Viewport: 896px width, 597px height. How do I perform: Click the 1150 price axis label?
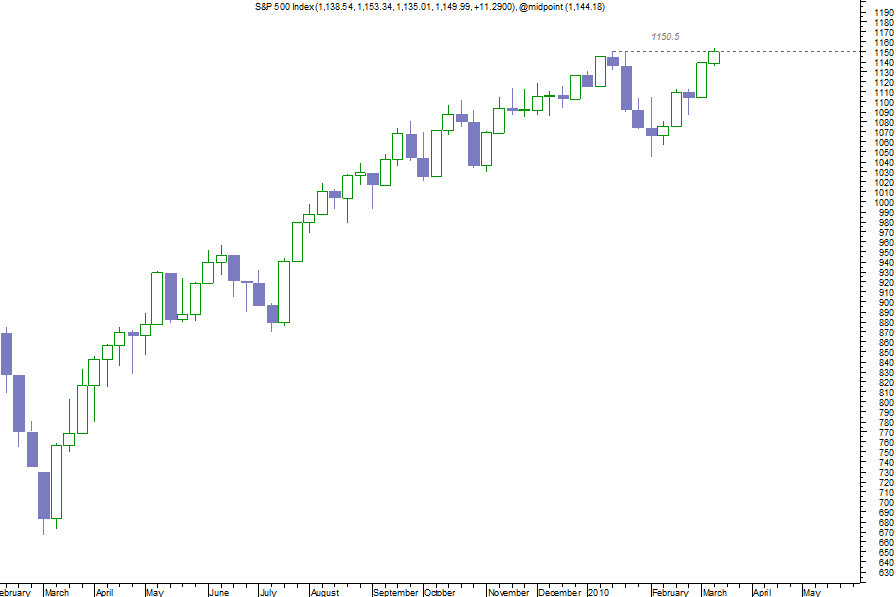pyautogui.click(x=884, y=53)
